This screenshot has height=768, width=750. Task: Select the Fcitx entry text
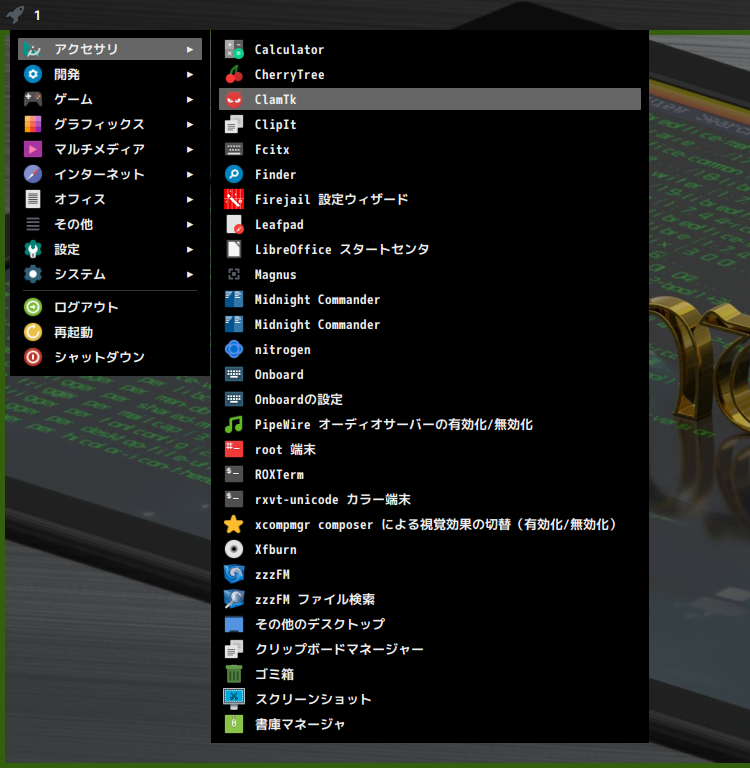[272, 149]
